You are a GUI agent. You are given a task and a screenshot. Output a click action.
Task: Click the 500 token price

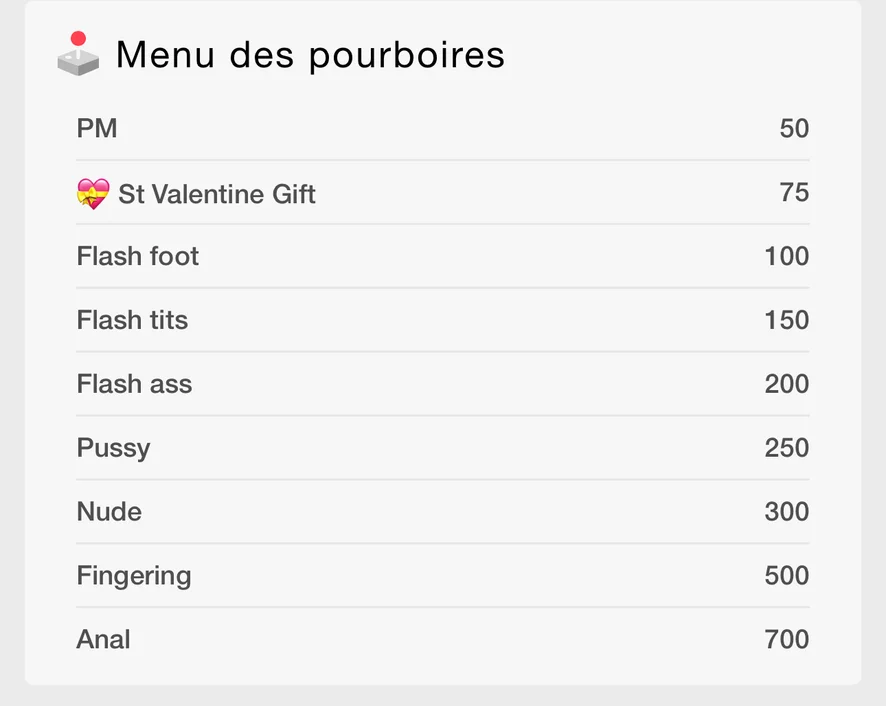[786, 576]
